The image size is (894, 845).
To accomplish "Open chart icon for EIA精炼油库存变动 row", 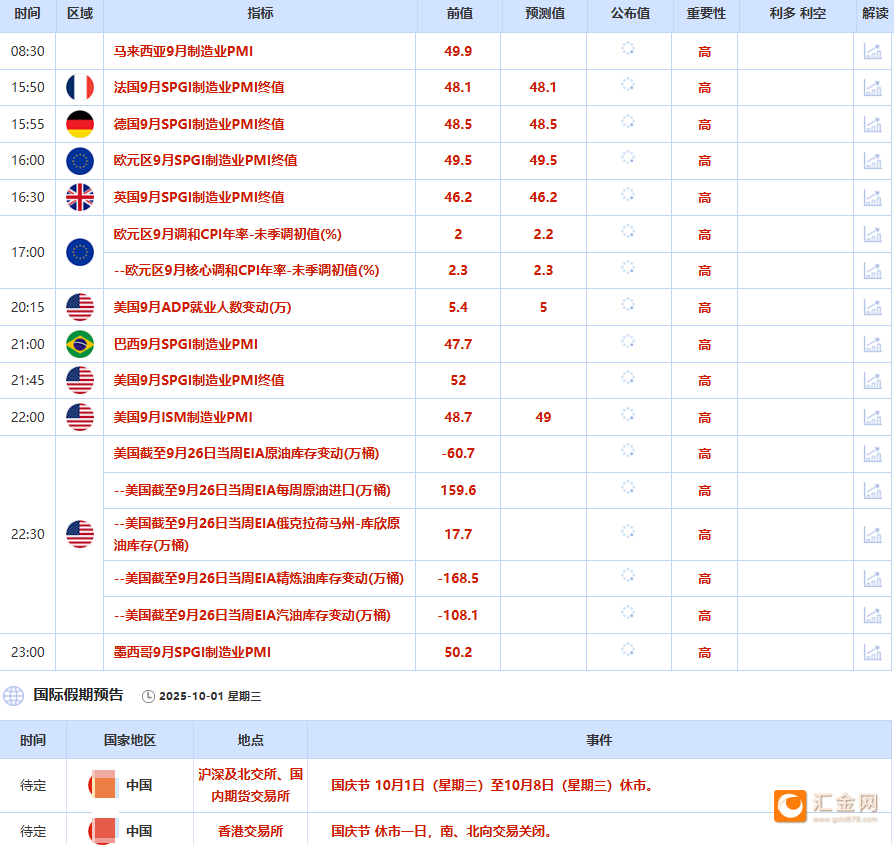I will pyautogui.click(x=872, y=579).
